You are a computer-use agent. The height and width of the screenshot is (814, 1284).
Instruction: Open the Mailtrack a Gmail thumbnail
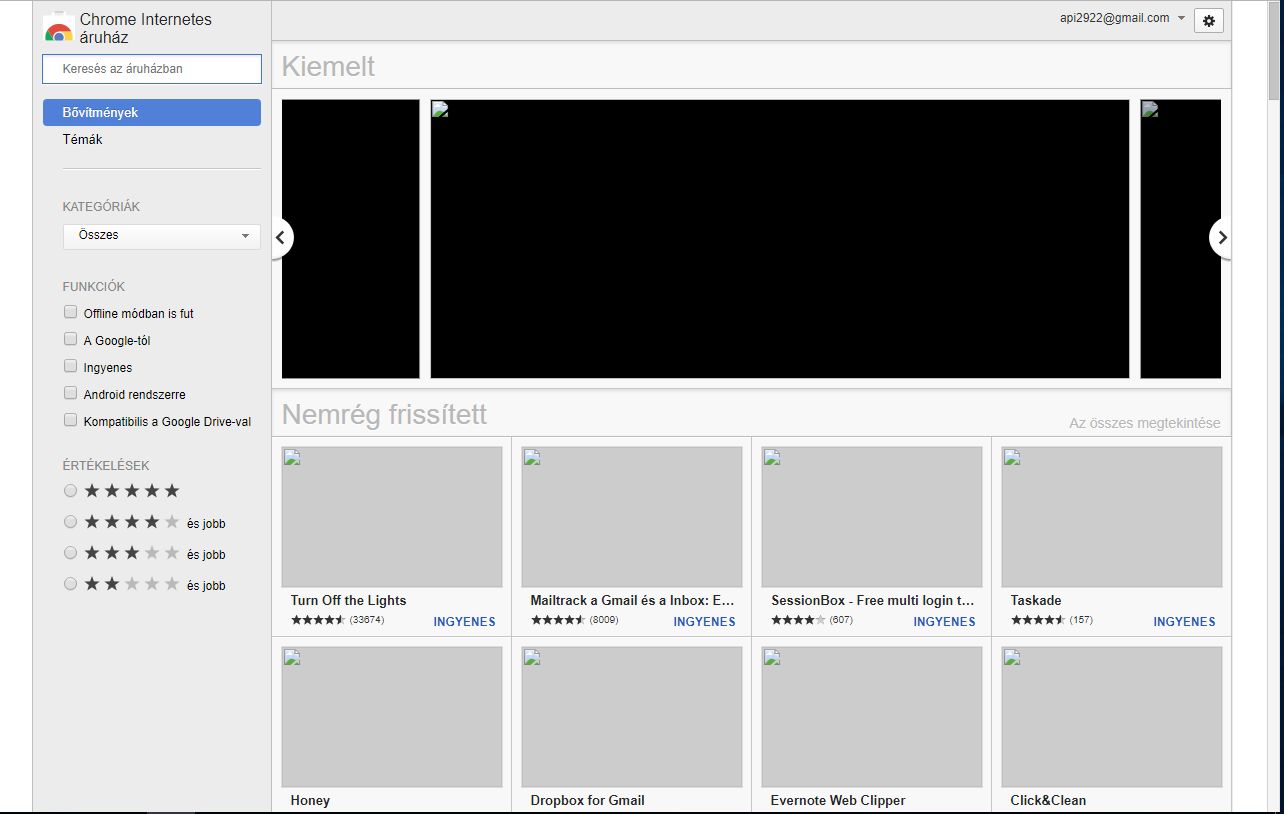(x=632, y=517)
